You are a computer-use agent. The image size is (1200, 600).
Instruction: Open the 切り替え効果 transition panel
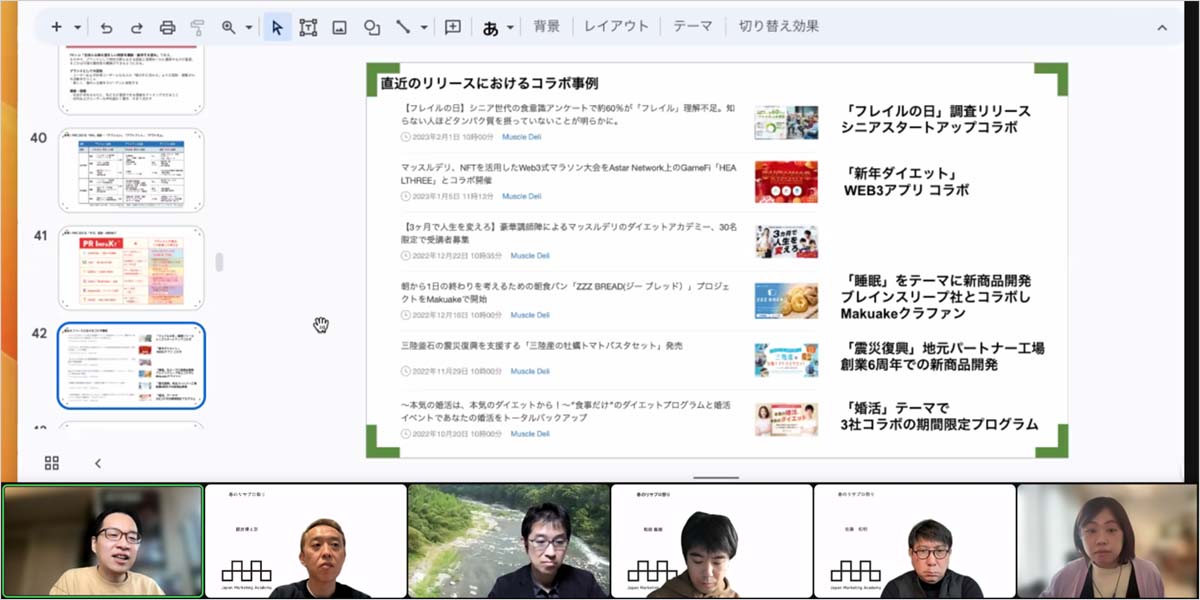click(779, 27)
